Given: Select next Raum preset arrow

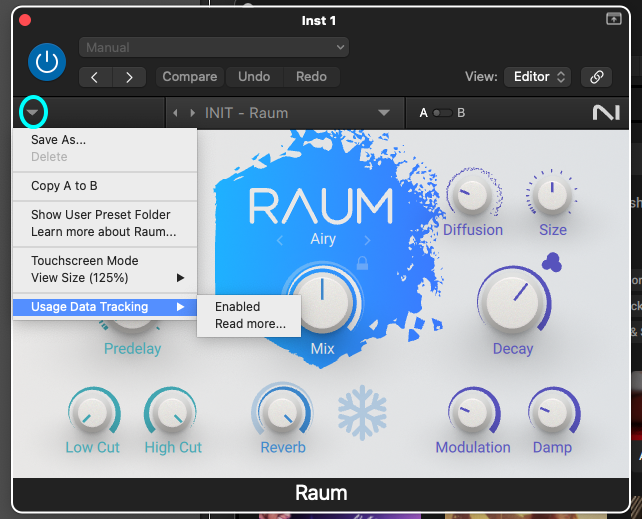Looking at the screenshot, I should click(x=192, y=113).
